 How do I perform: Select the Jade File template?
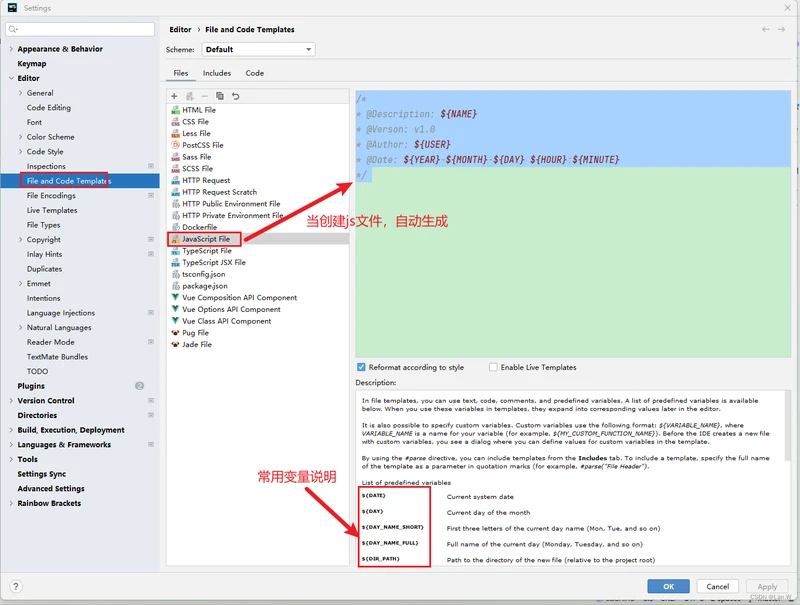196,344
